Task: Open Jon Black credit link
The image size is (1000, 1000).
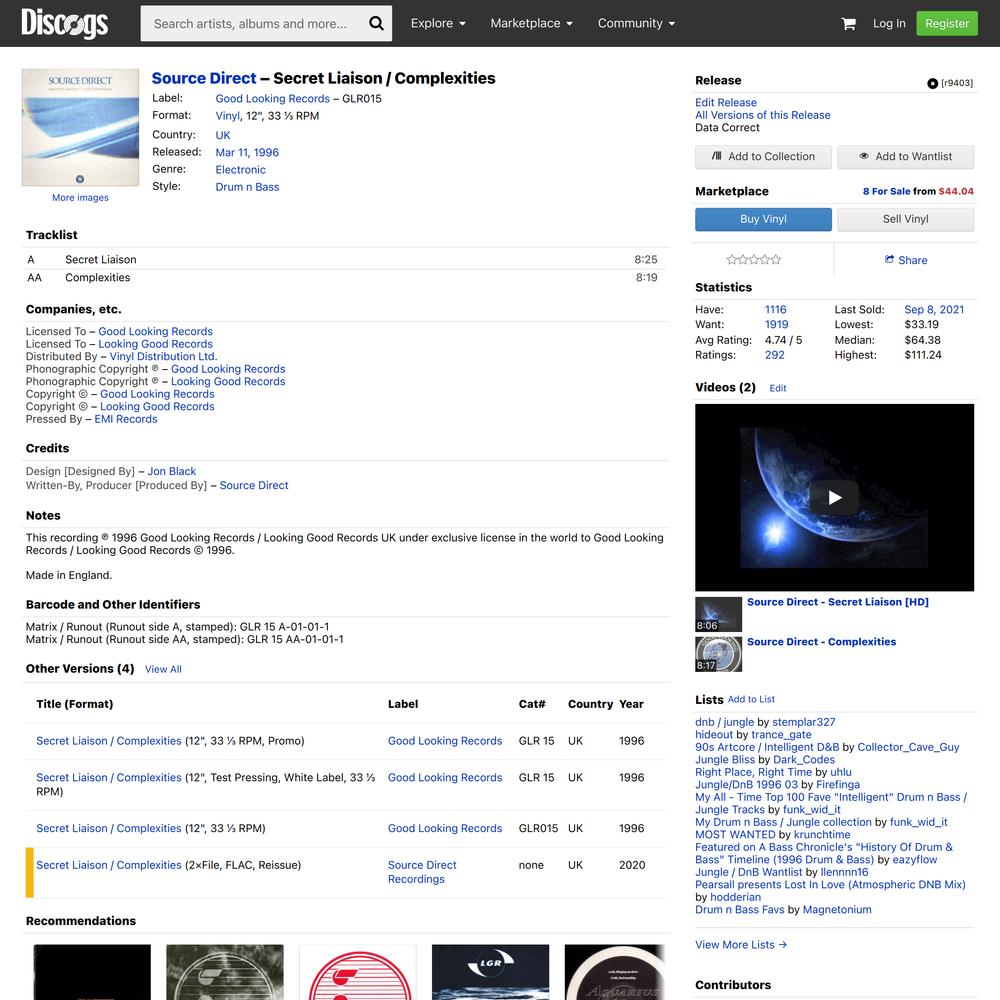Action: 172,471
